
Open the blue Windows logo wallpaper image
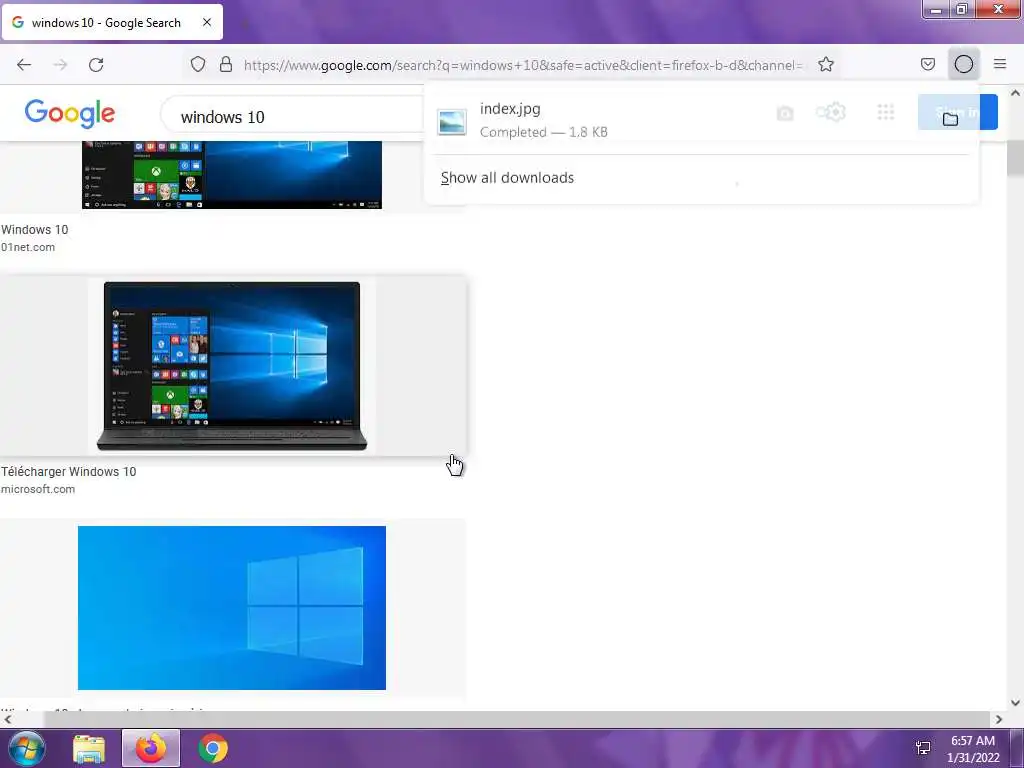pyautogui.click(x=232, y=608)
